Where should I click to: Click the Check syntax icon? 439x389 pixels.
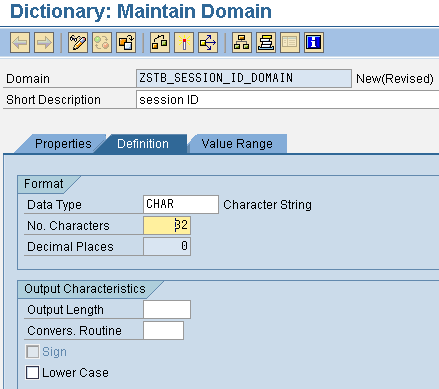(160, 43)
